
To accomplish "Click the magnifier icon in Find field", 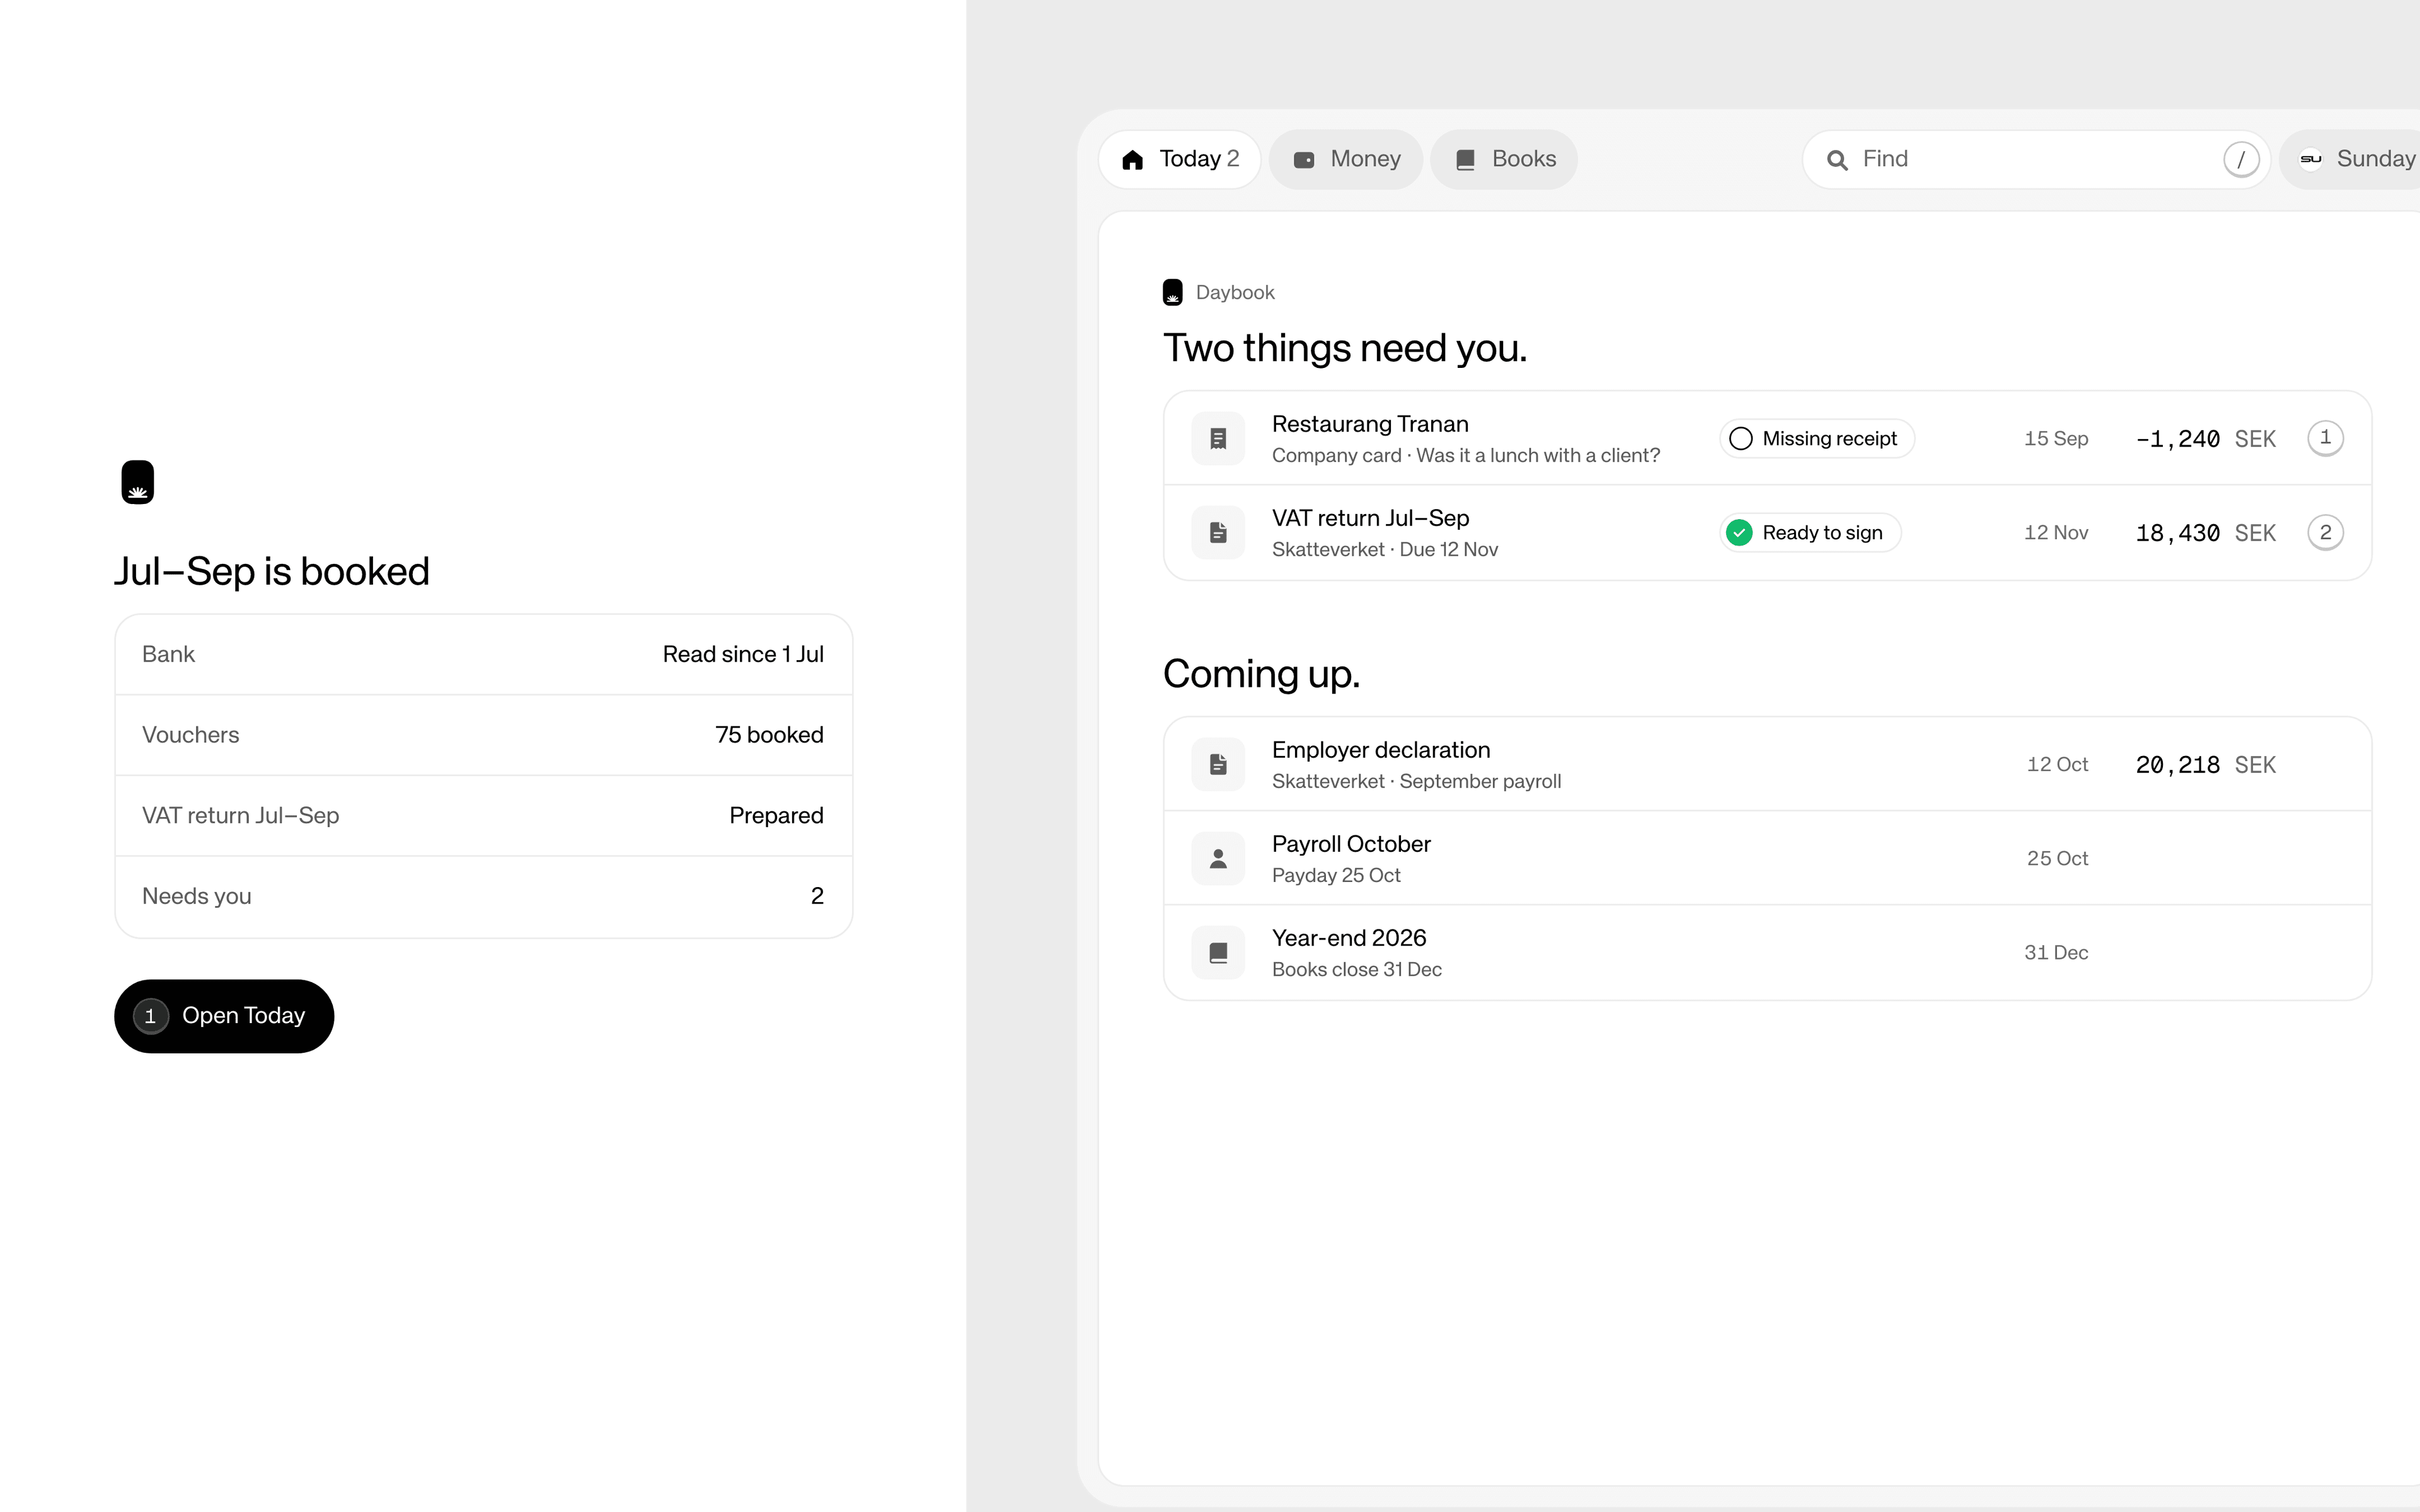I will coord(1837,160).
